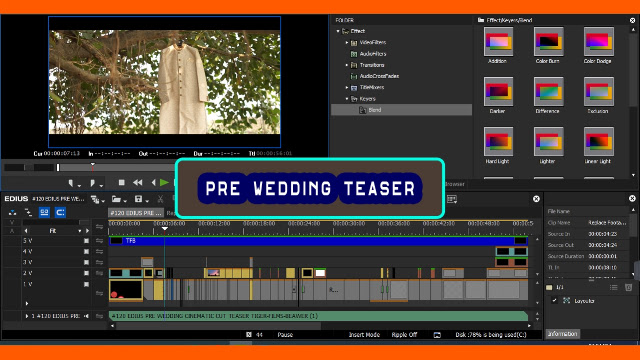Collapse the Keyers folder
Viewport: 640px width, 360px height.
click(347, 99)
